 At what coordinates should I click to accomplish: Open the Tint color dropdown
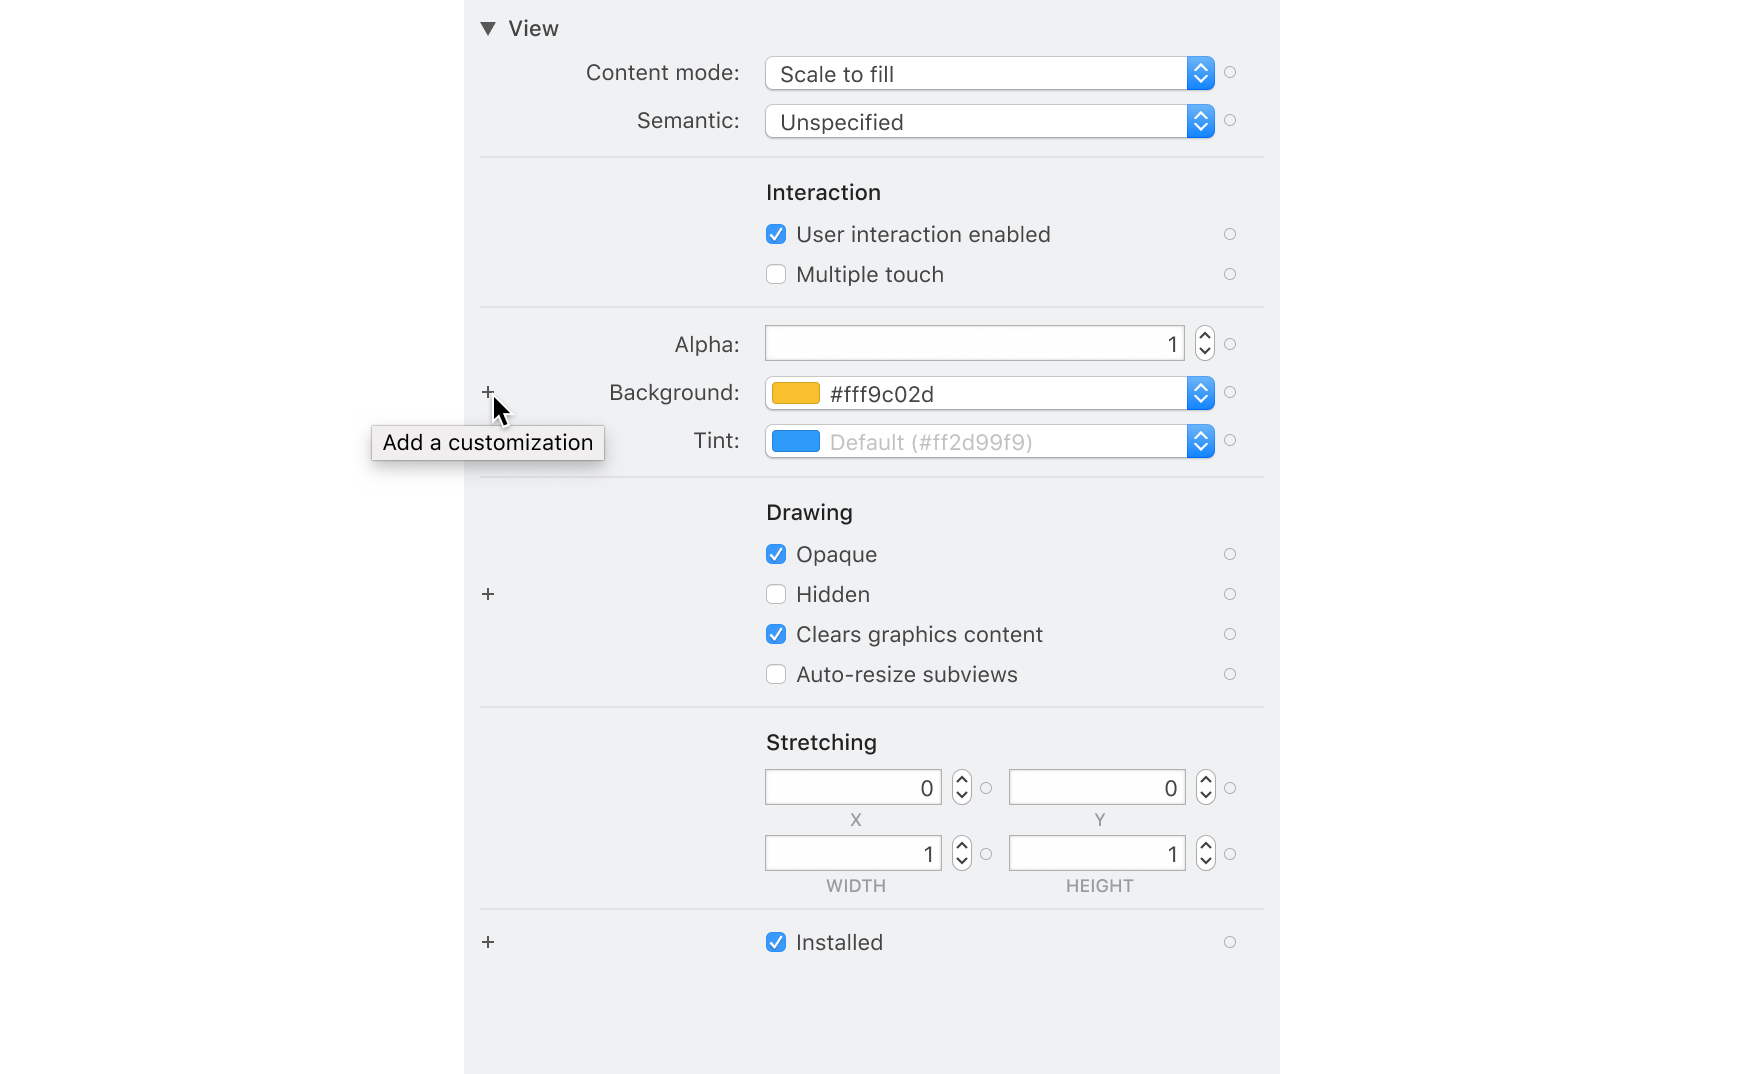pyautogui.click(x=1200, y=441)
